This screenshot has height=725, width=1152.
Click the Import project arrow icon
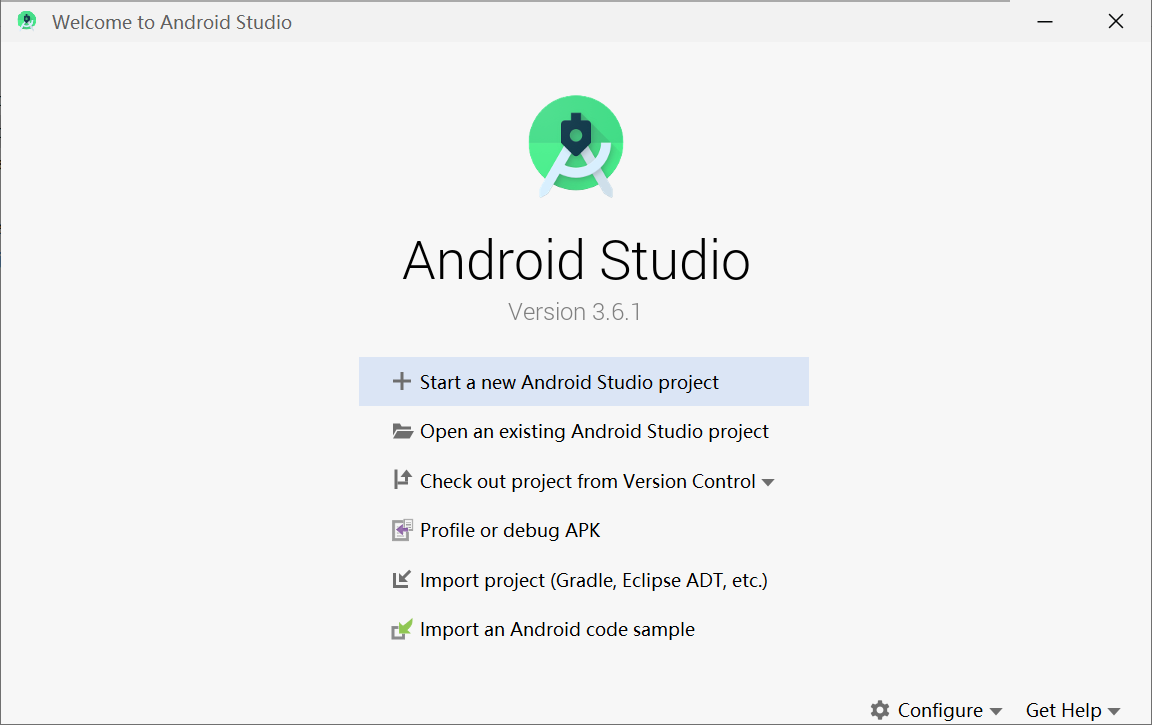pyautogui.click(x=401, y=580)
